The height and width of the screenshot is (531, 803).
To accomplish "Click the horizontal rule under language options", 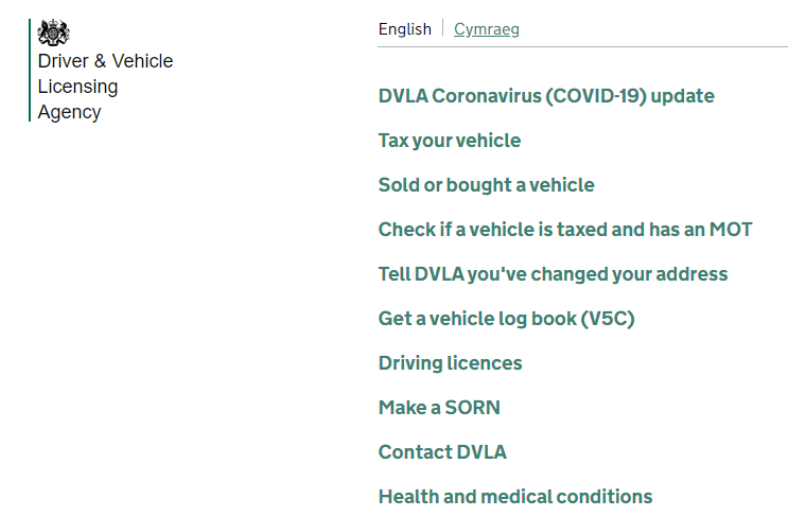I will pos(583,47).
